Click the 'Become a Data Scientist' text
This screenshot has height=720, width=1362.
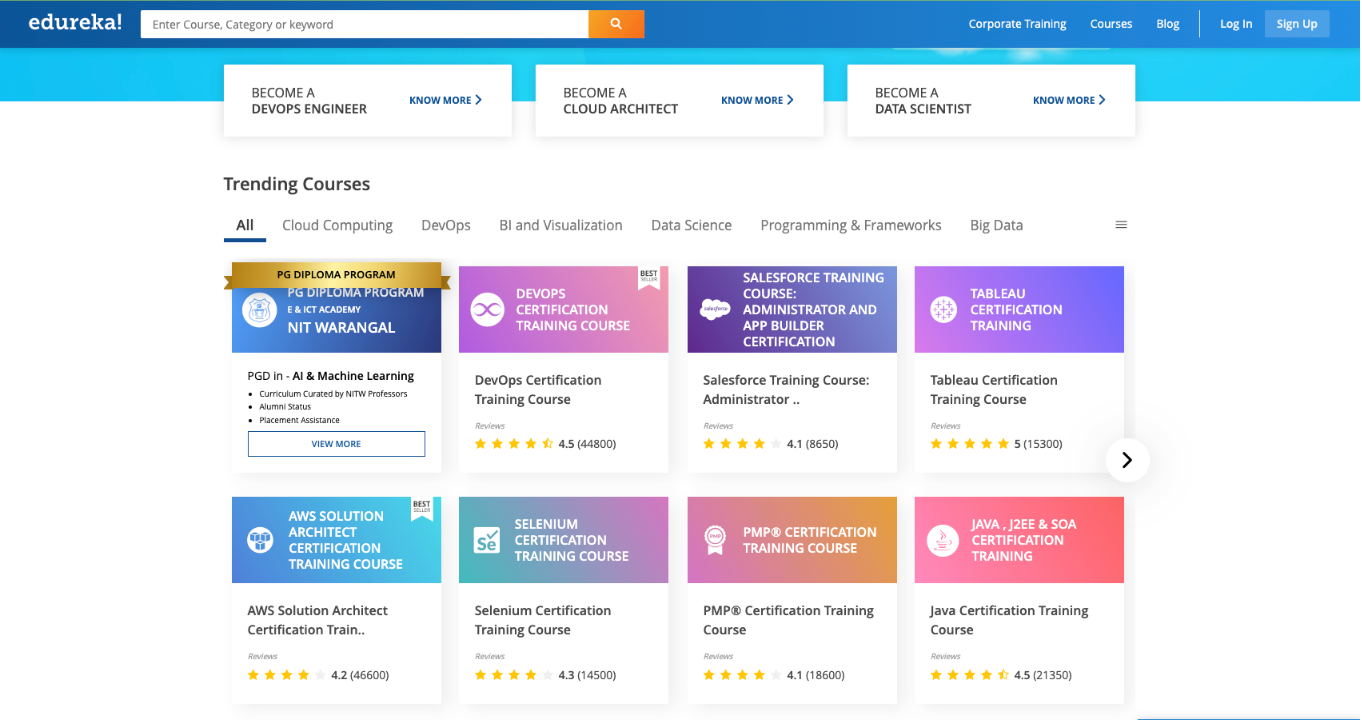[923, 101]
